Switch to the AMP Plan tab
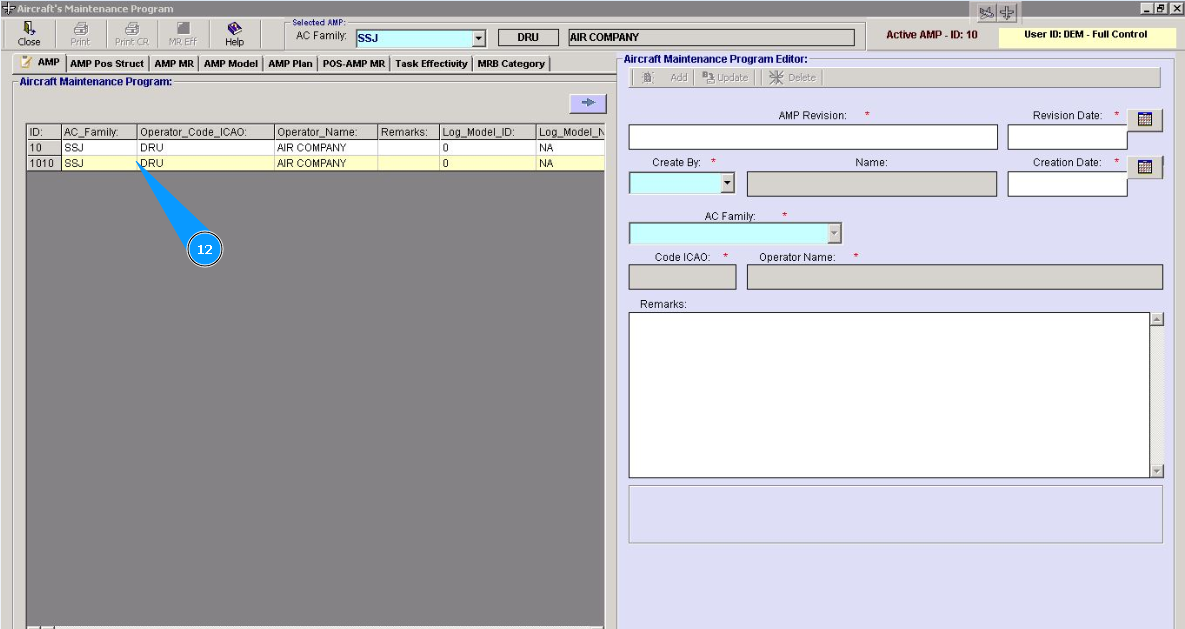The width and height of the screenshot is (1185, 629). click(290, 64)
